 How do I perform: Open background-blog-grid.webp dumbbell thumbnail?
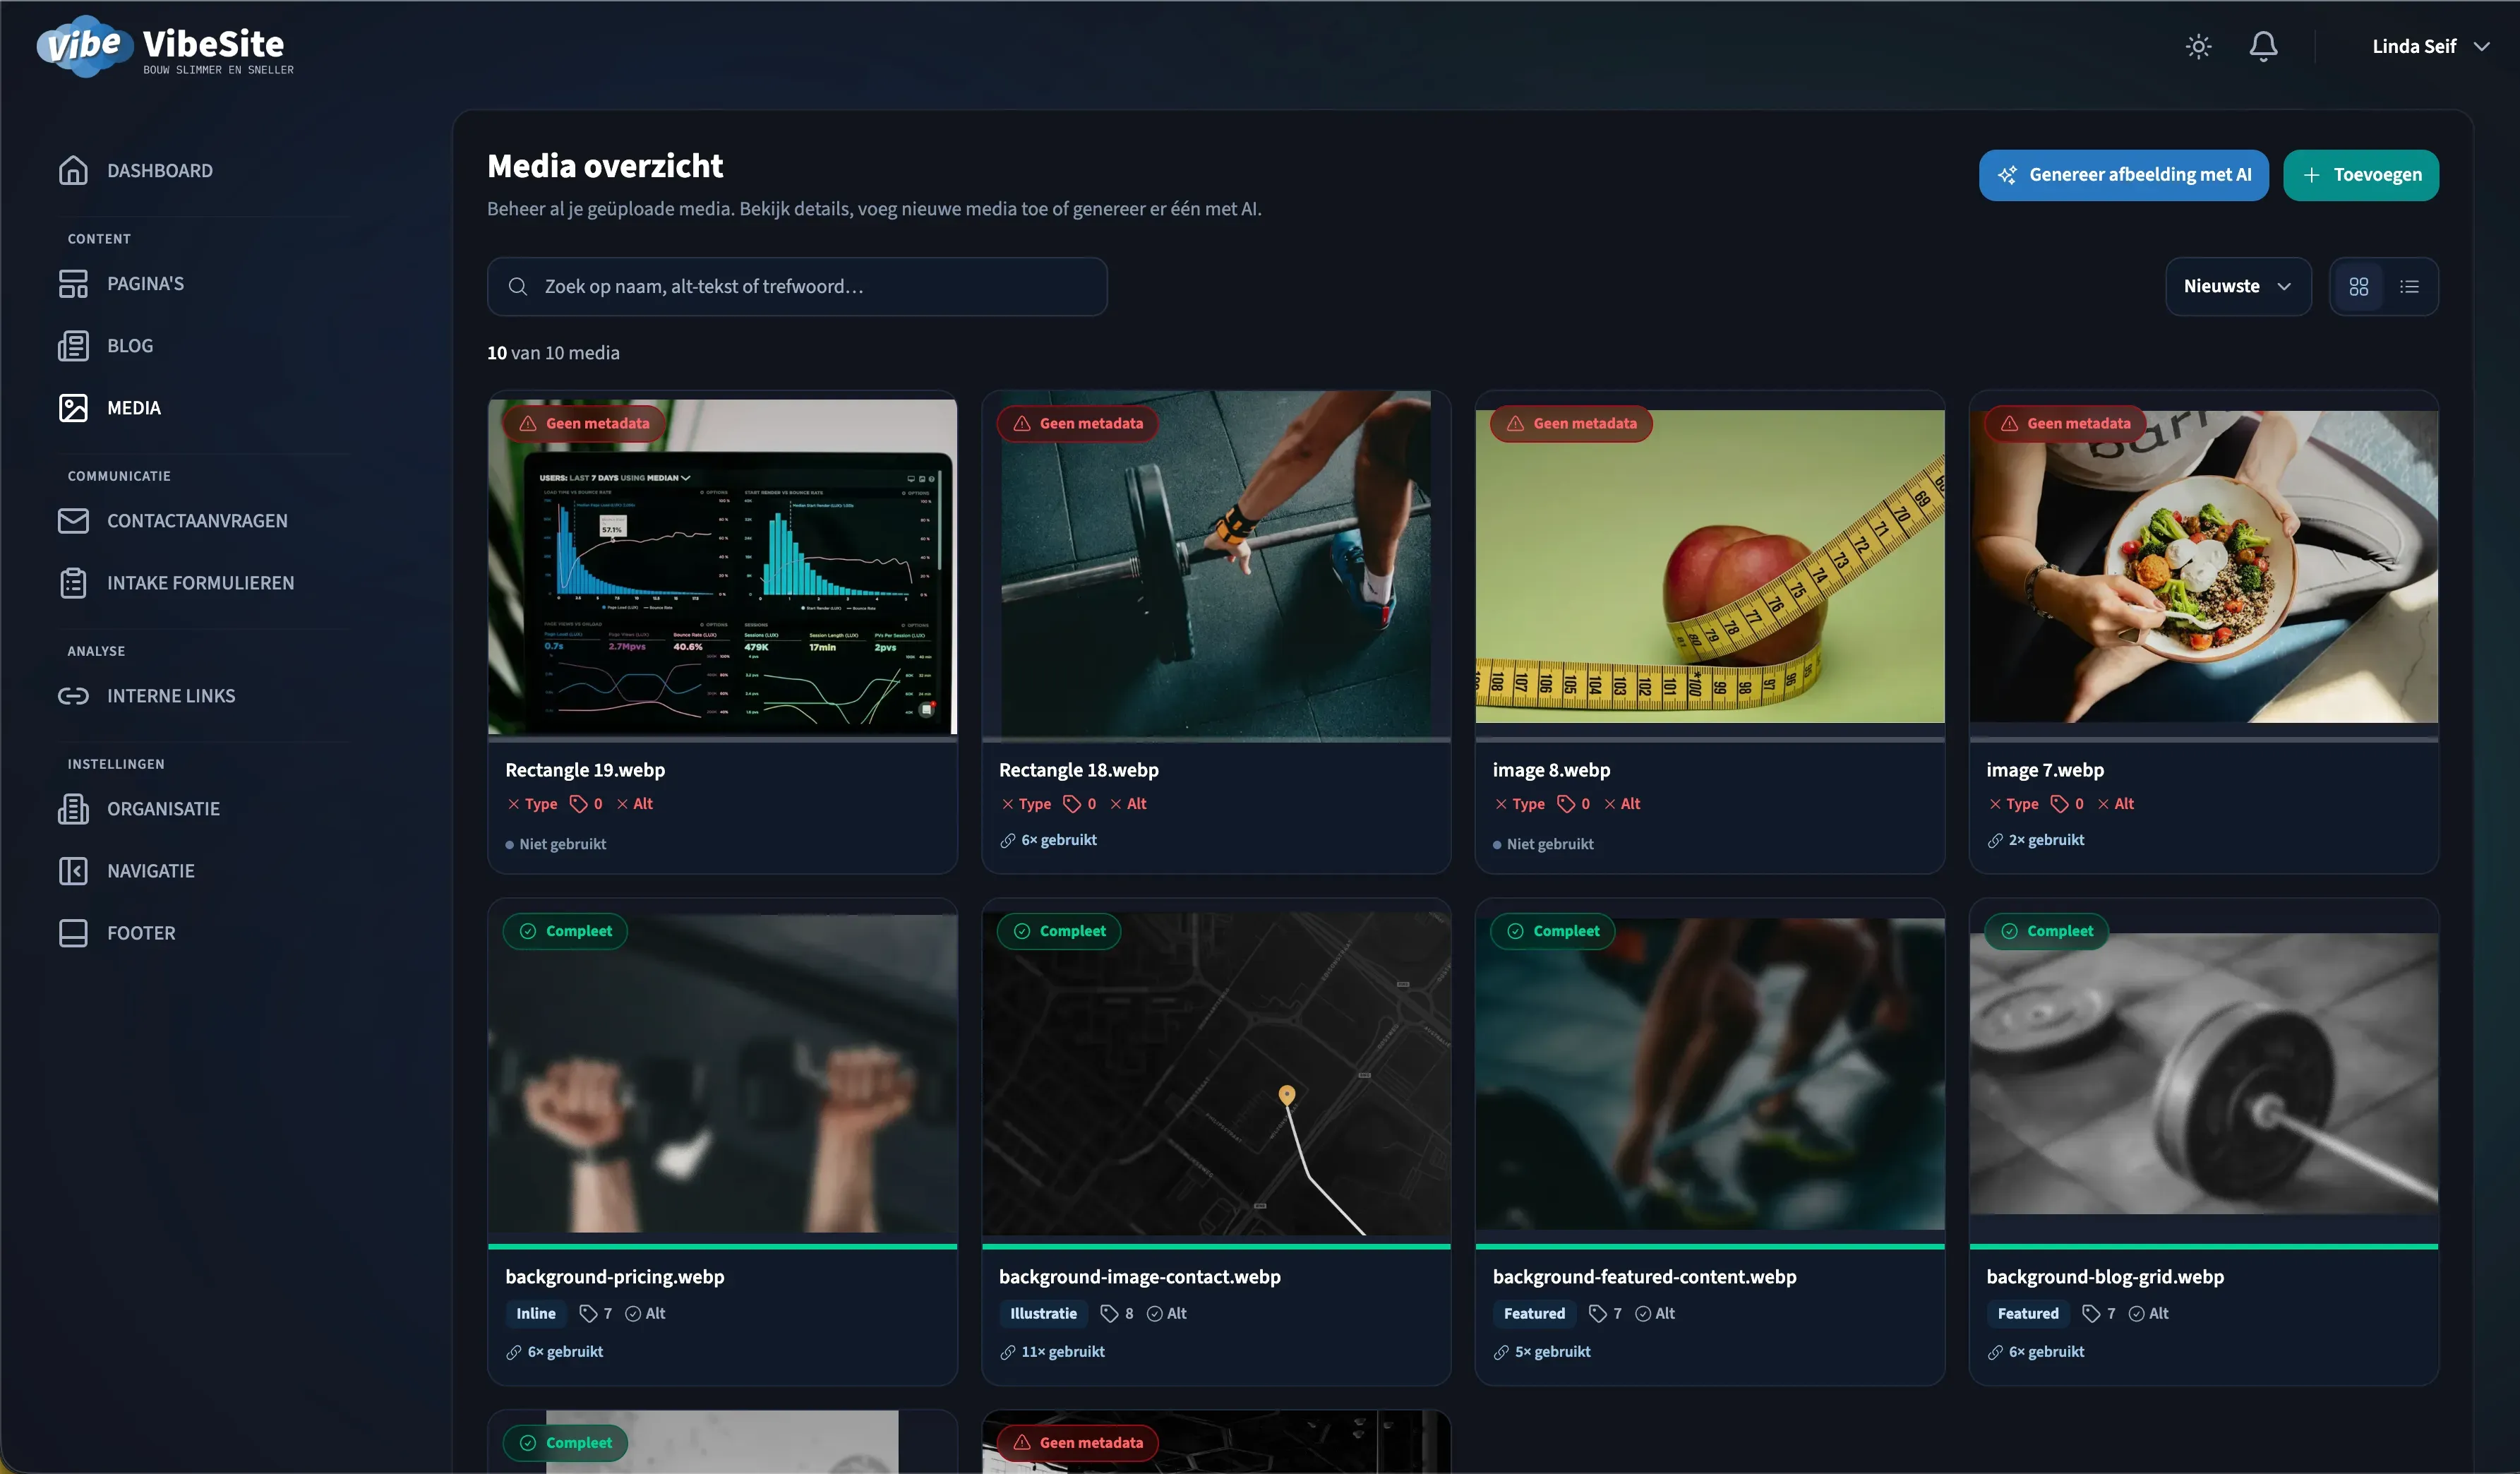(x=2203, y=1072)
